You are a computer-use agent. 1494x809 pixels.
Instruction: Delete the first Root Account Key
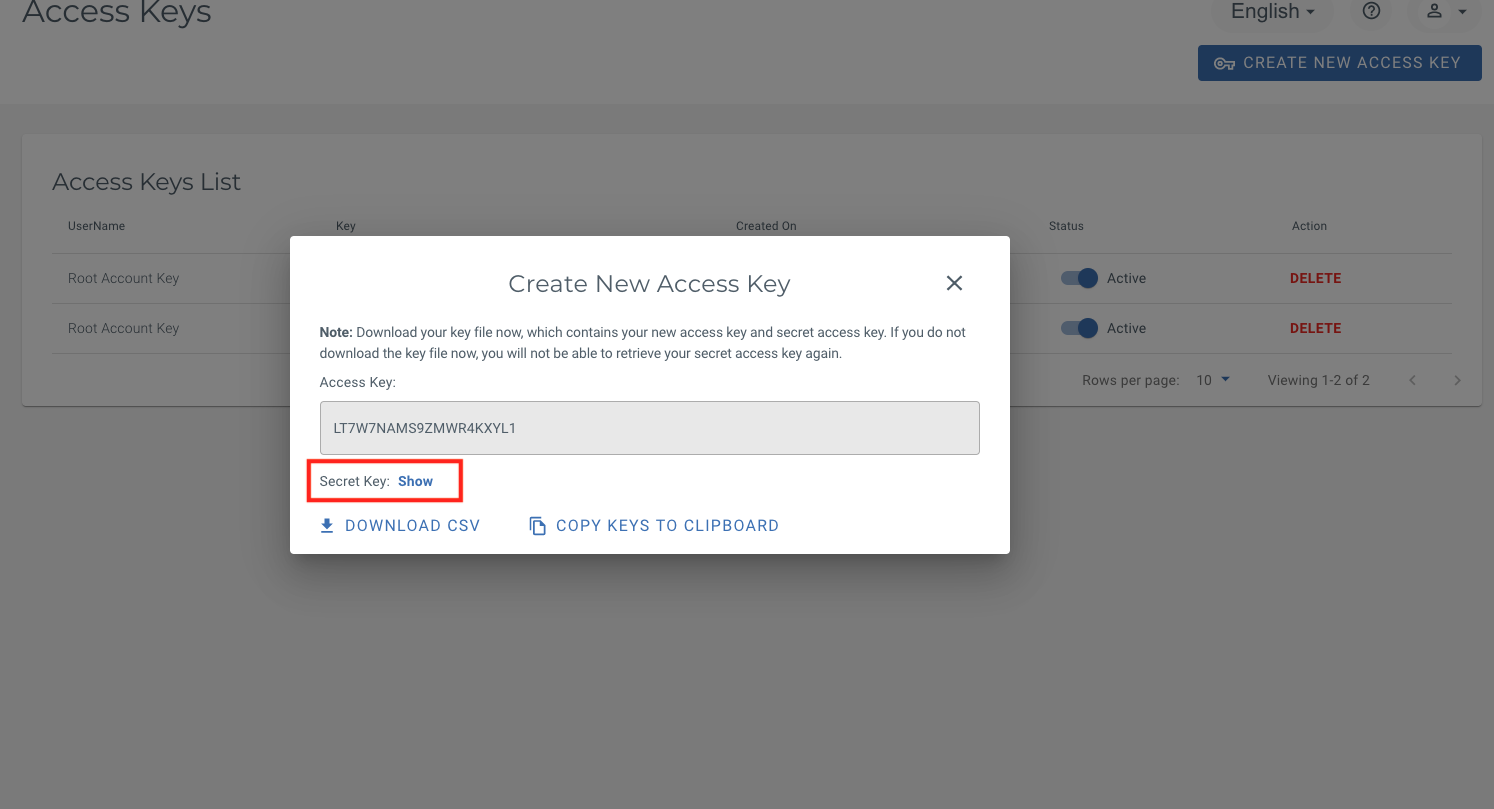[x=1315, y=278]
